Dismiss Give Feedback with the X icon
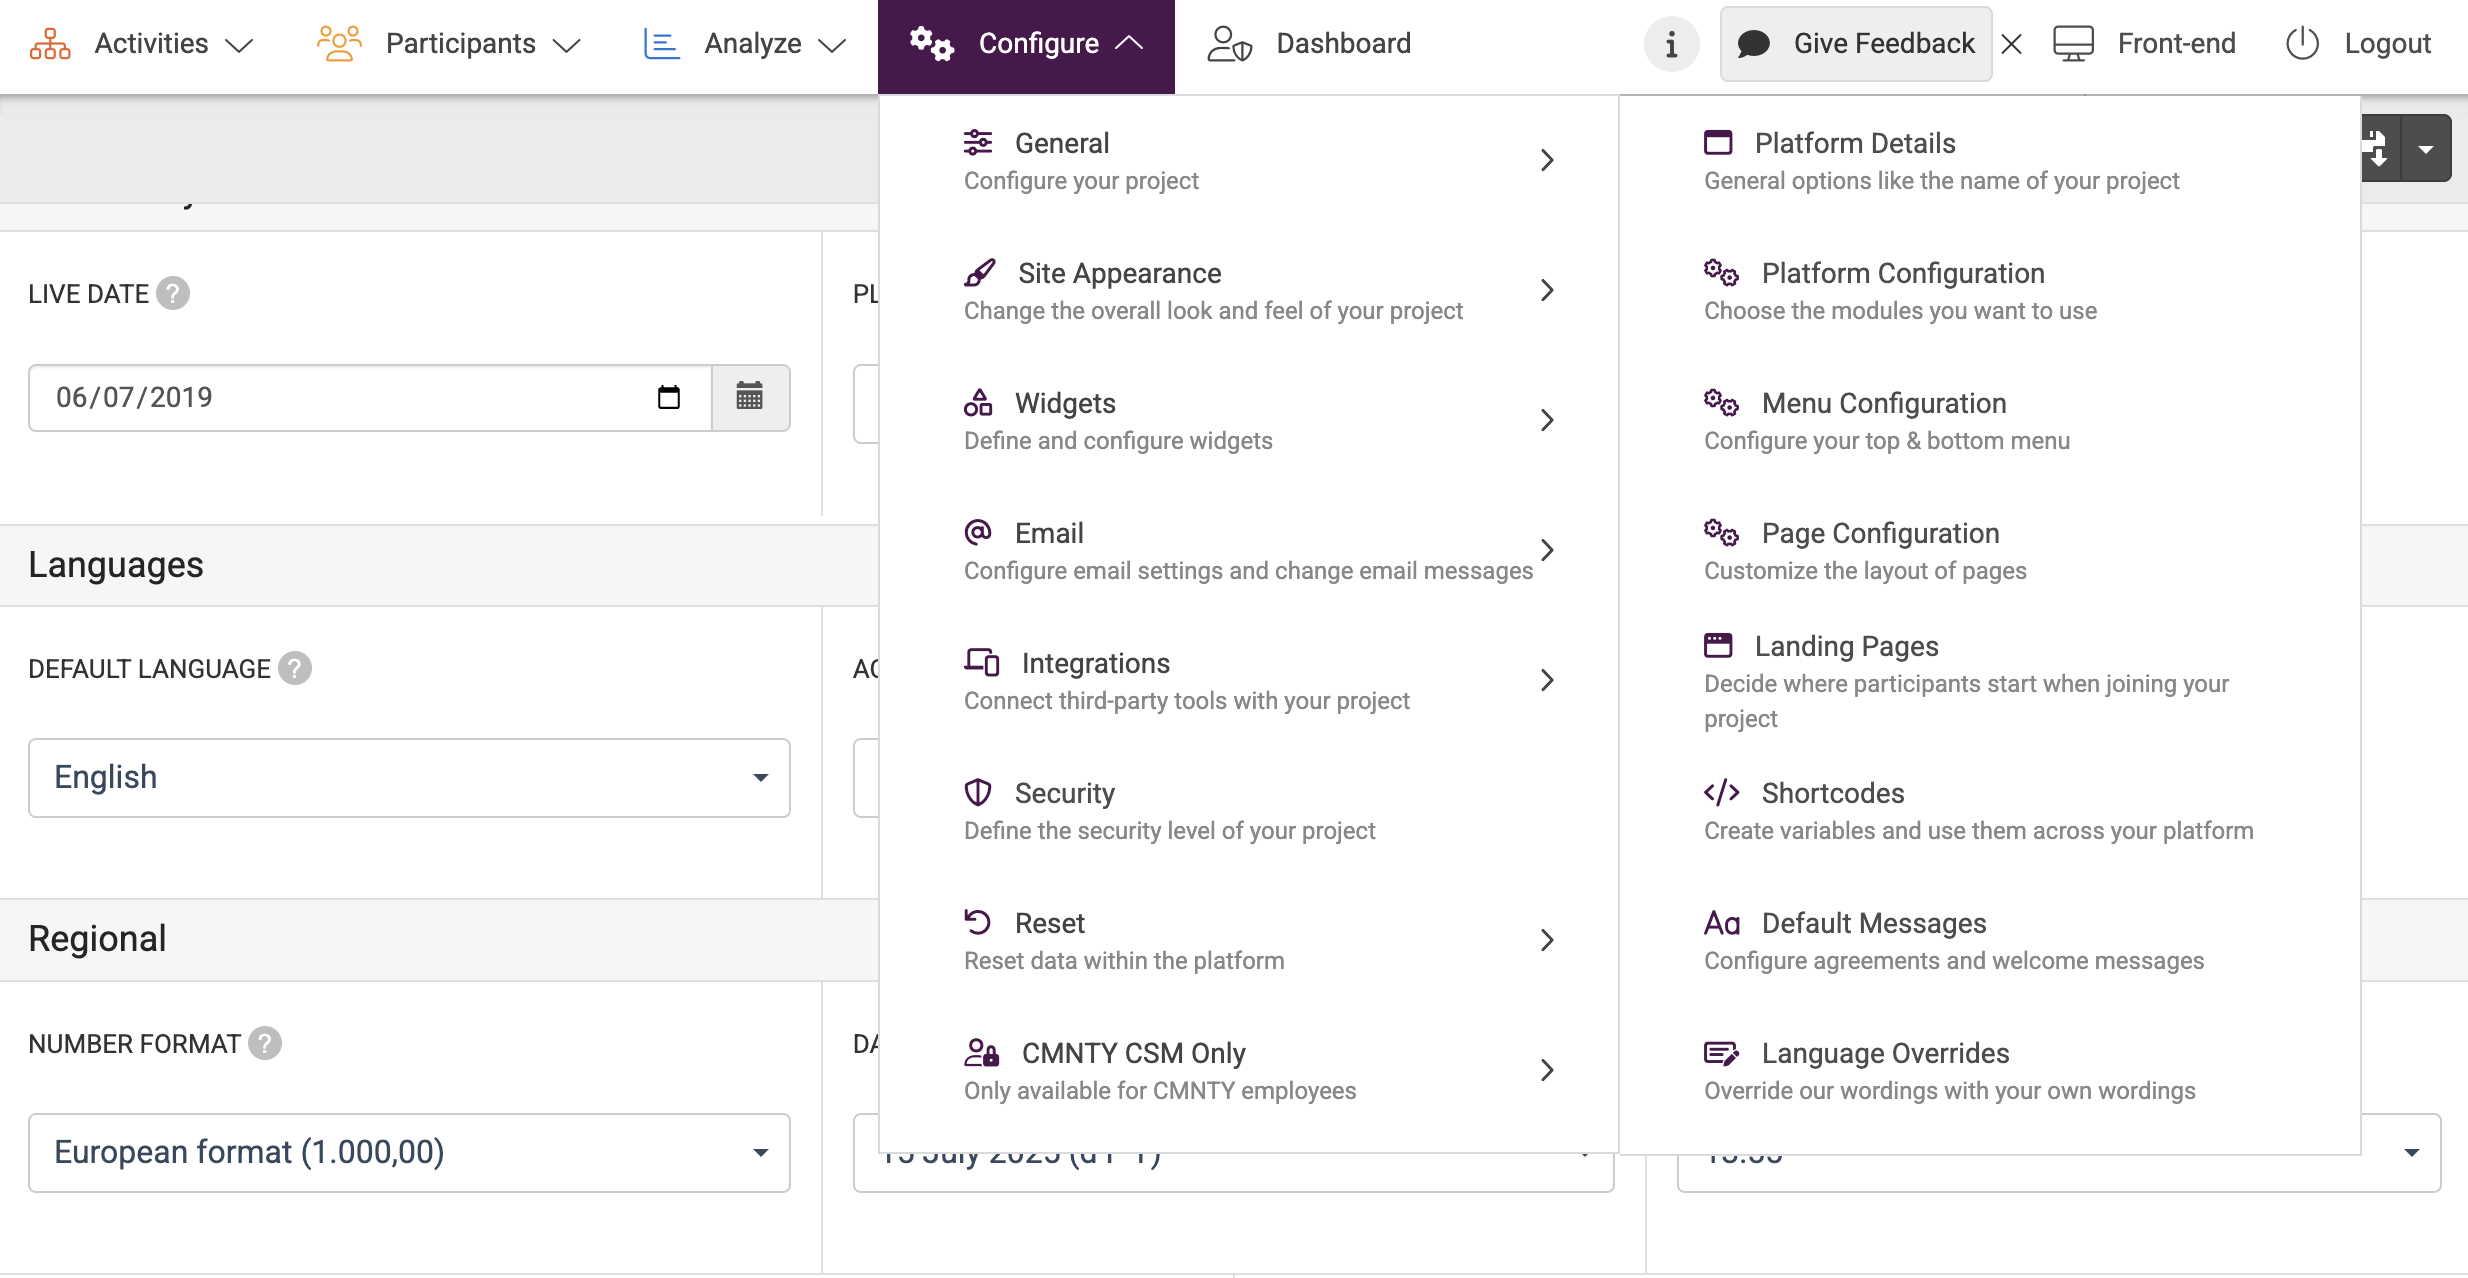The height and width of the screenshot is (1278, 2468). pyautogui.click(x=2012, y=44)
